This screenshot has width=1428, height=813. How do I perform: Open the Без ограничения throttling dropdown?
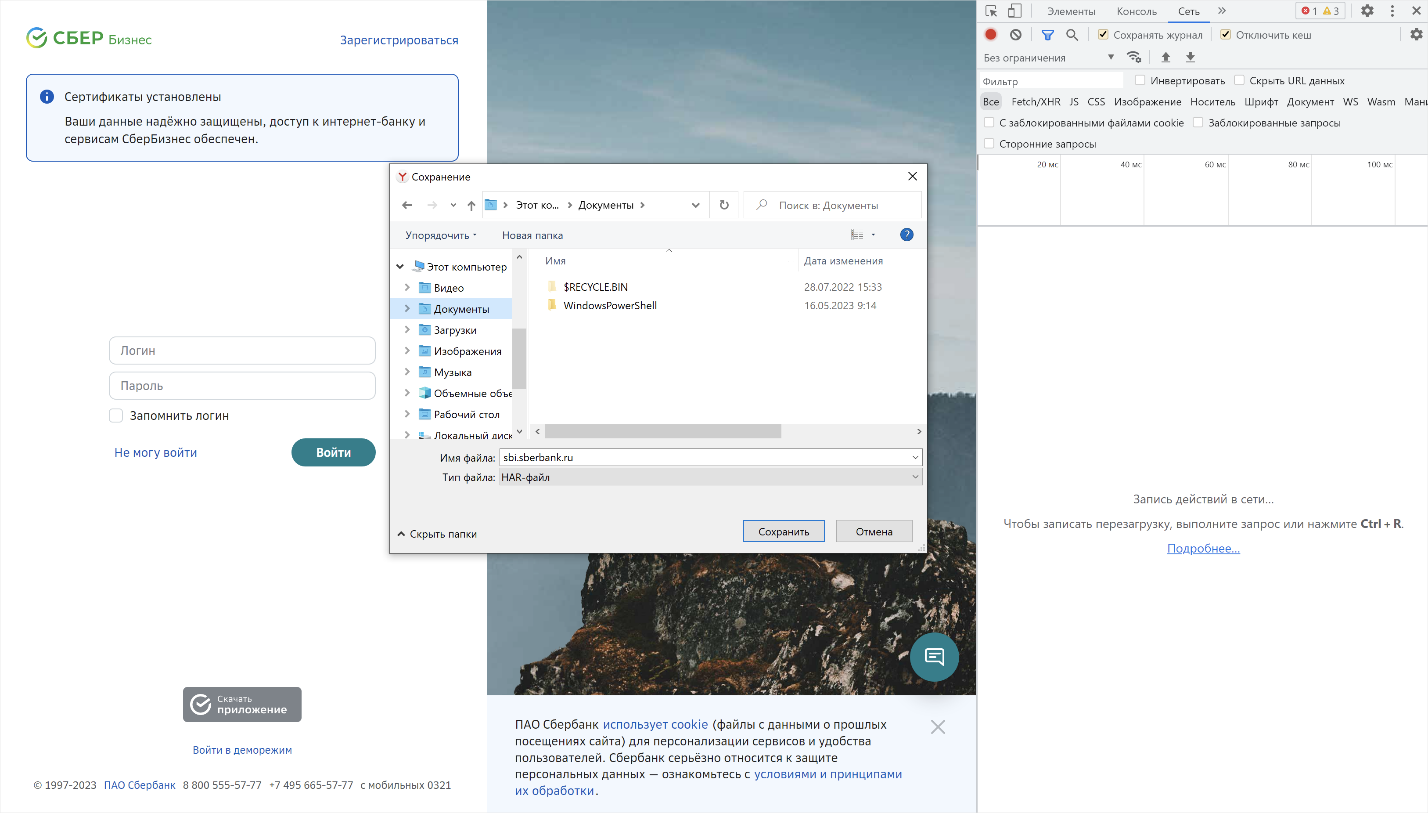click(x=1049, y=57)
